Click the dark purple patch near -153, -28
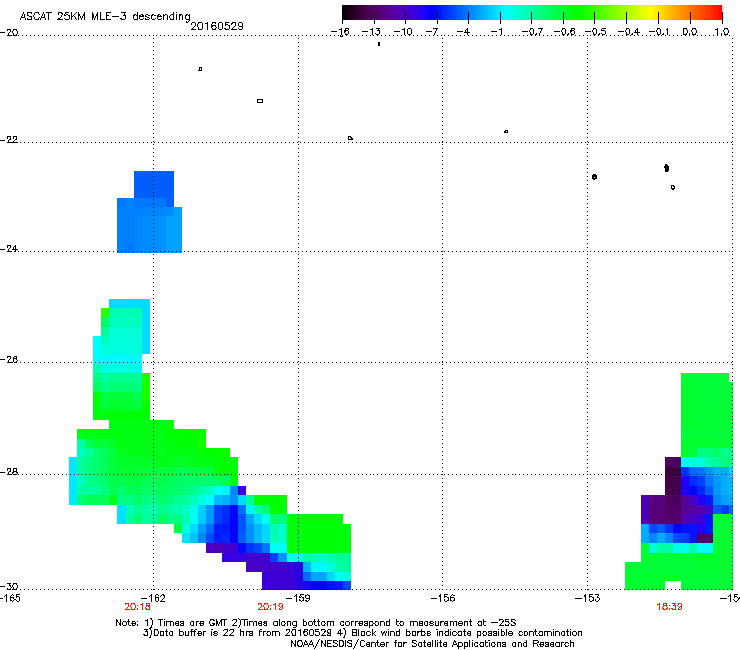Viewport: 740px width, 650px height. pyautogui.click(x=673, y=493)
